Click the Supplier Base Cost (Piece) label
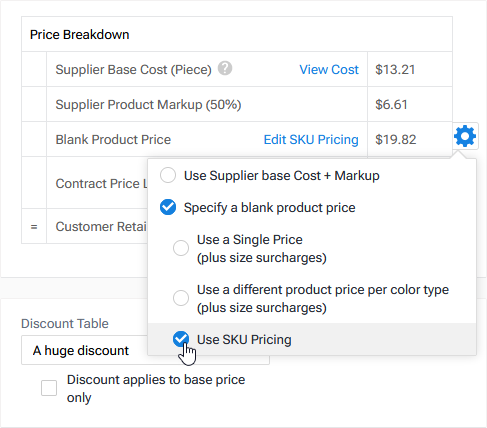Viewport: 487px width, 428px height. pos(133,70)
